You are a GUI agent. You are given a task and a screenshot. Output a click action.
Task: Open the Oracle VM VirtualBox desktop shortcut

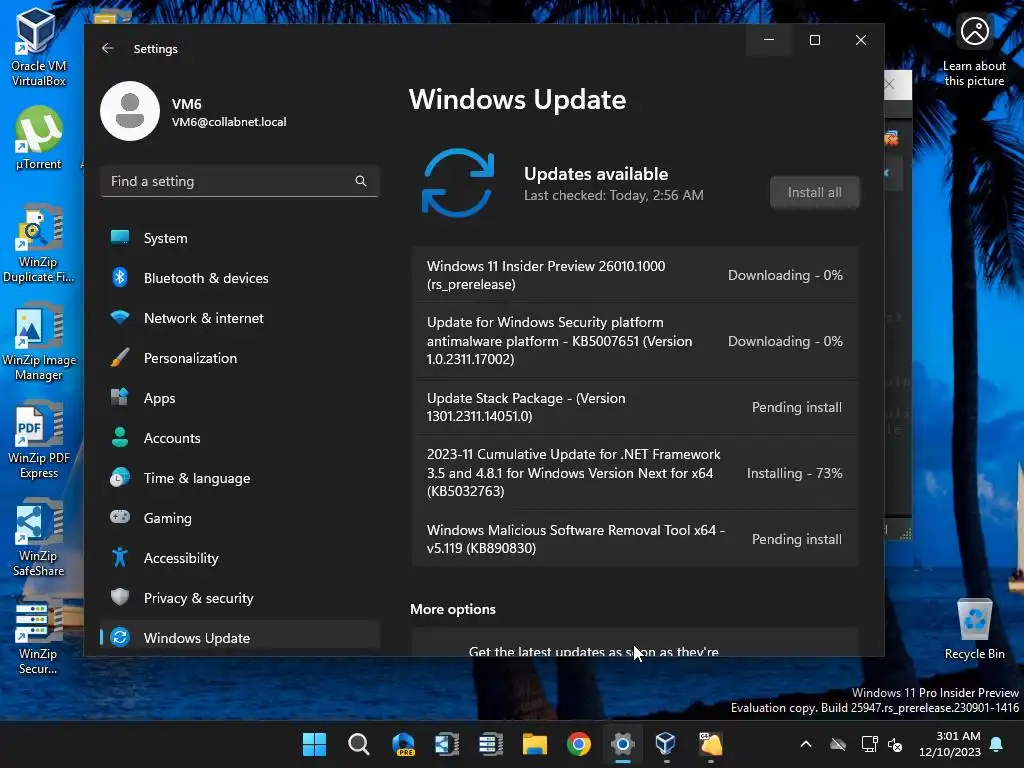pyautogui.click(x=37, y=48)
